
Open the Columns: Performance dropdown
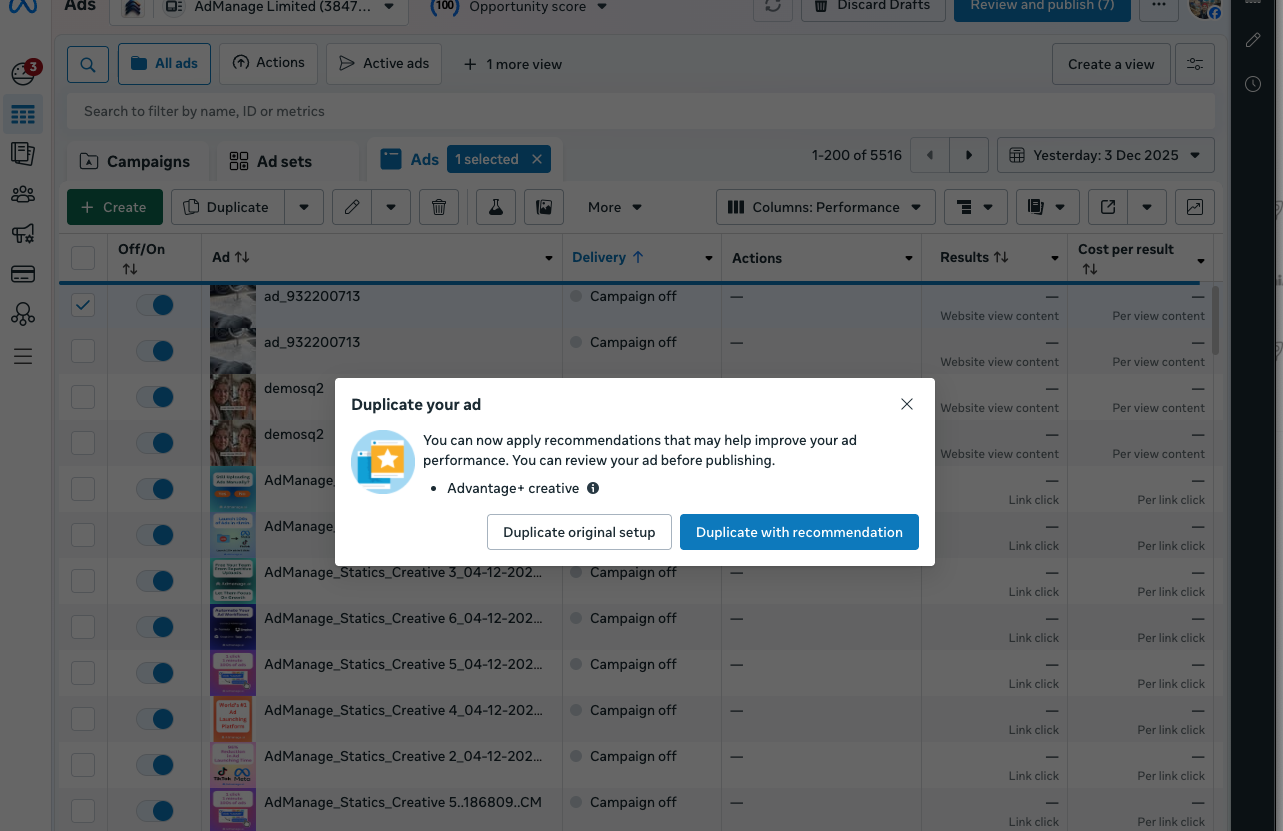[825, 207]
